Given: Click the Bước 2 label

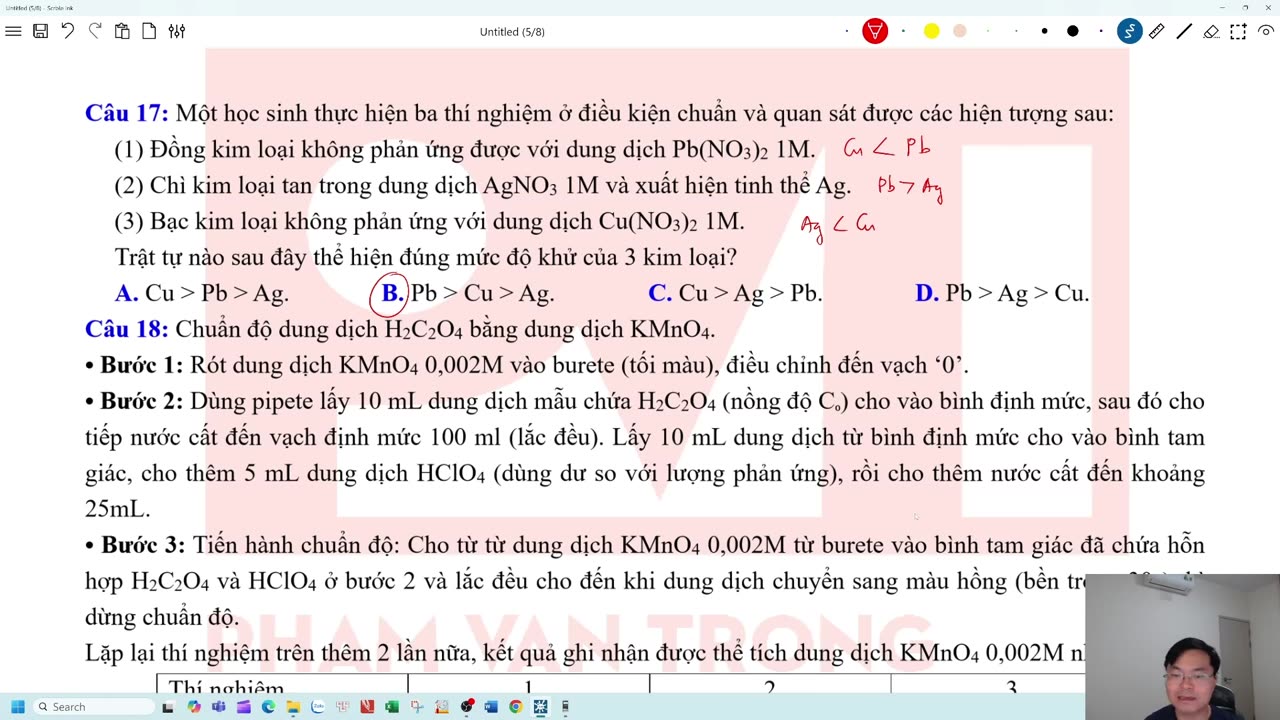Looking at the screenshot, I should (x=142, y=401).
